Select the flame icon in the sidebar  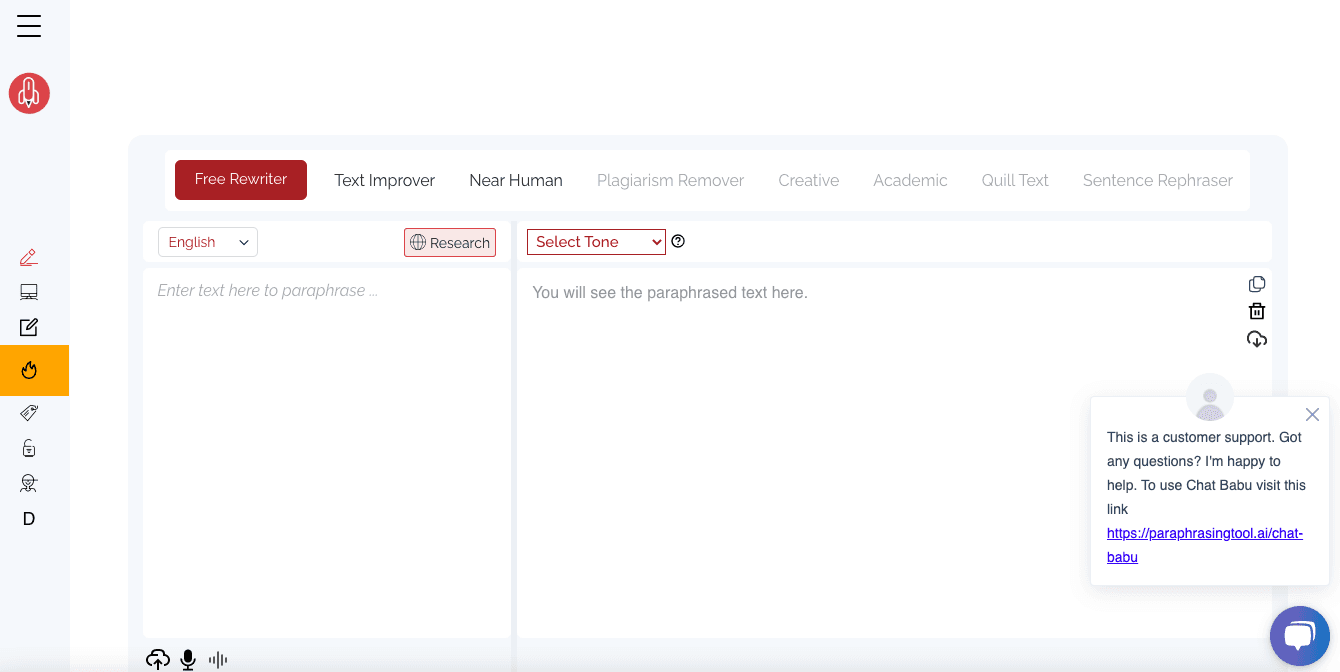point(28,370)
